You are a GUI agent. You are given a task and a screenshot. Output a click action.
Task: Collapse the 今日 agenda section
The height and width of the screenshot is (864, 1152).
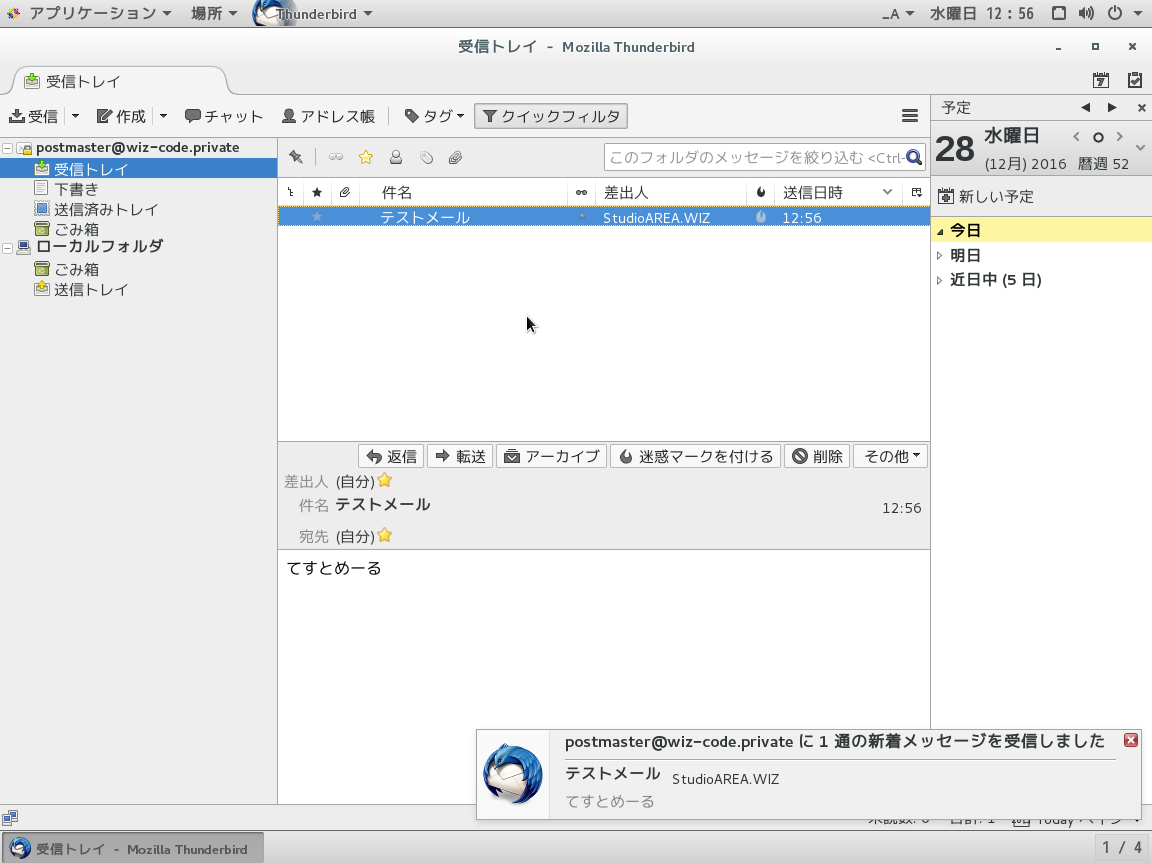[940, 231]
